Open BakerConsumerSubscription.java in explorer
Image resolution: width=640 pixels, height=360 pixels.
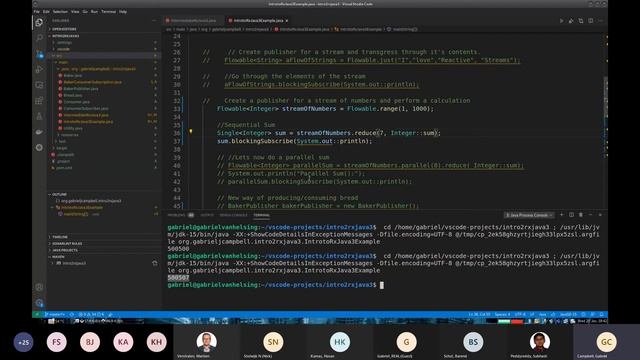pyautogui.click(x=93, y=82)
